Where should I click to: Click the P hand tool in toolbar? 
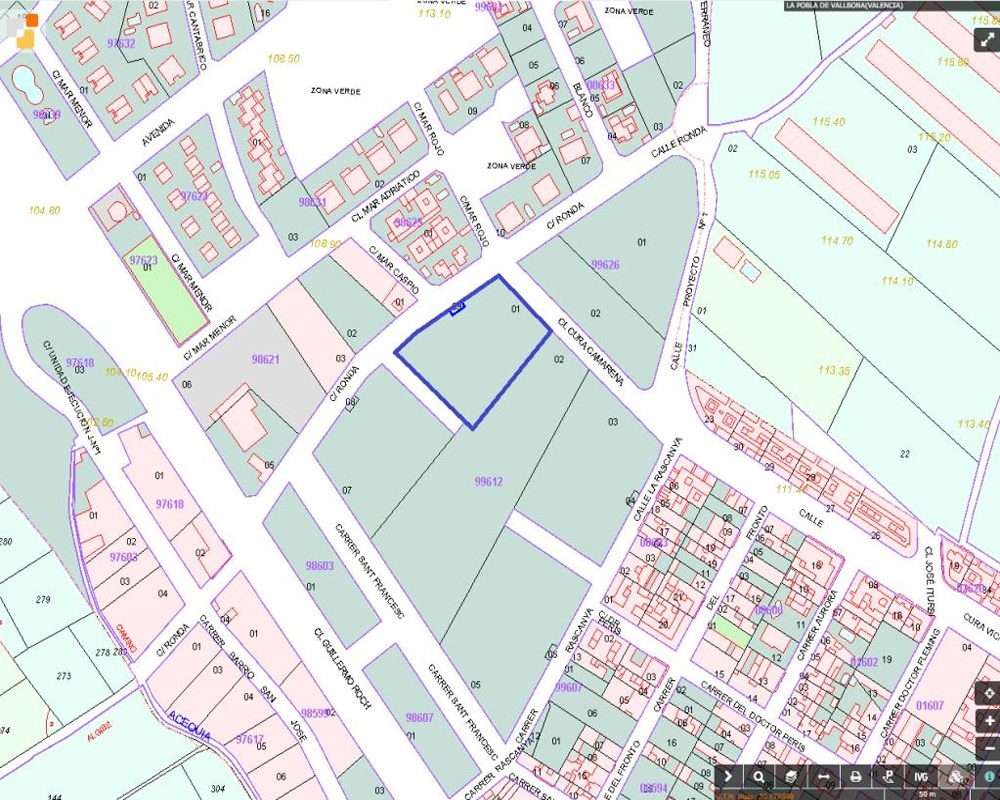click(888, 776)
